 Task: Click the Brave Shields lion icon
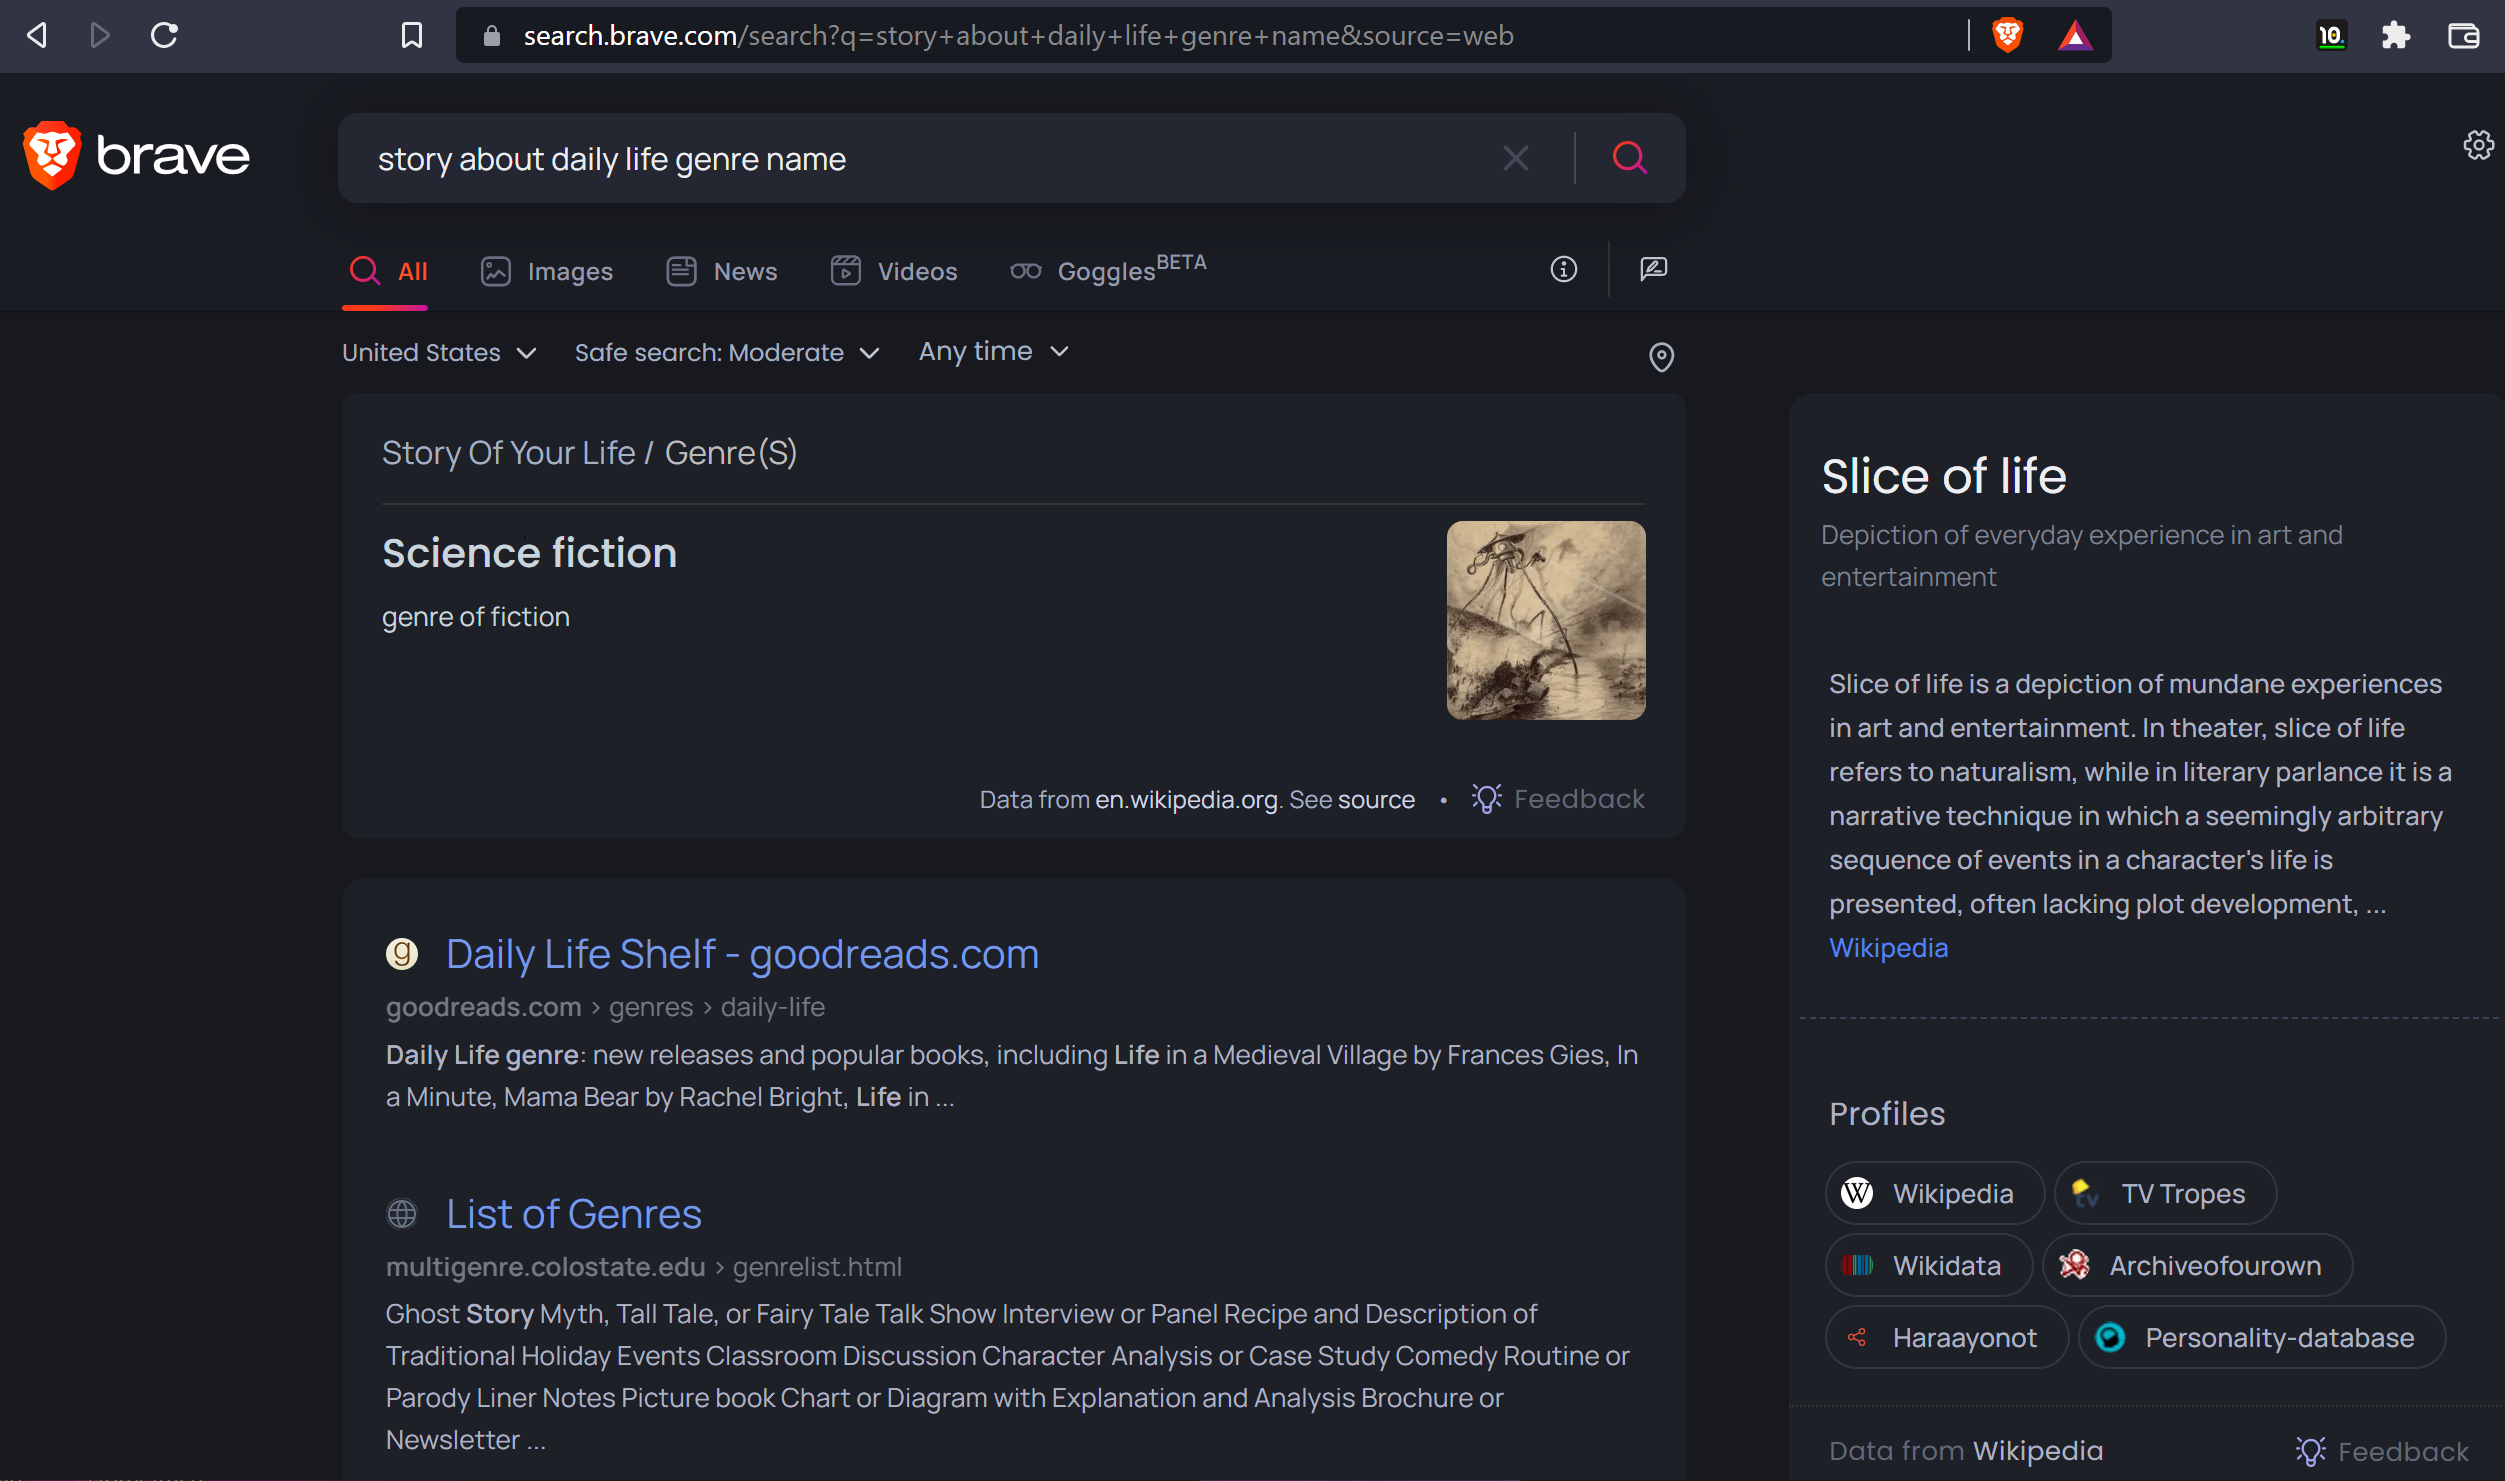click(2007, 36)
